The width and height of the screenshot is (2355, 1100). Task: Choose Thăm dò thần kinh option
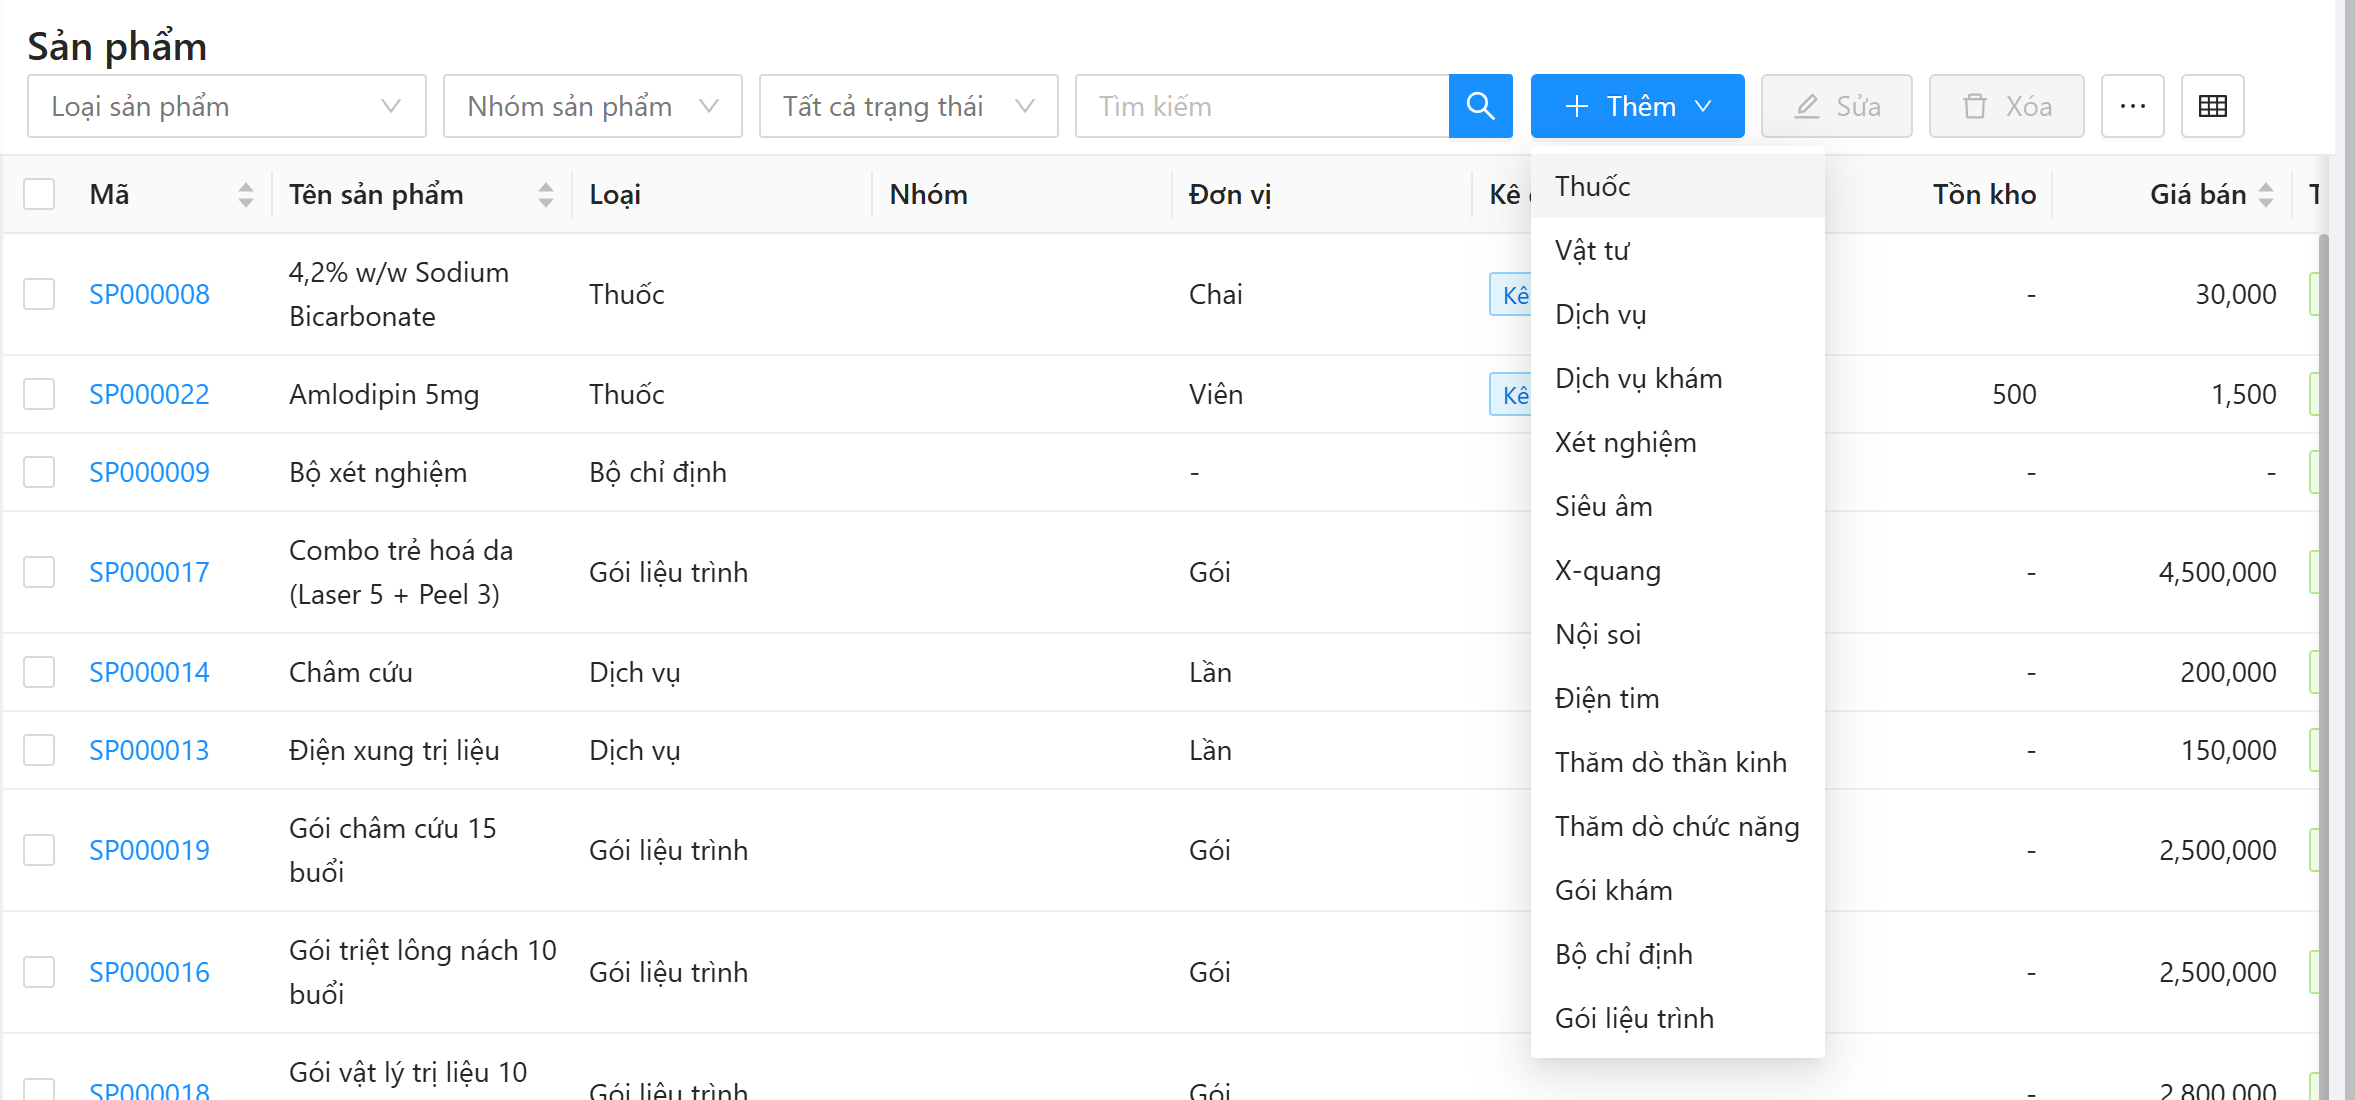click(1677, 762)
